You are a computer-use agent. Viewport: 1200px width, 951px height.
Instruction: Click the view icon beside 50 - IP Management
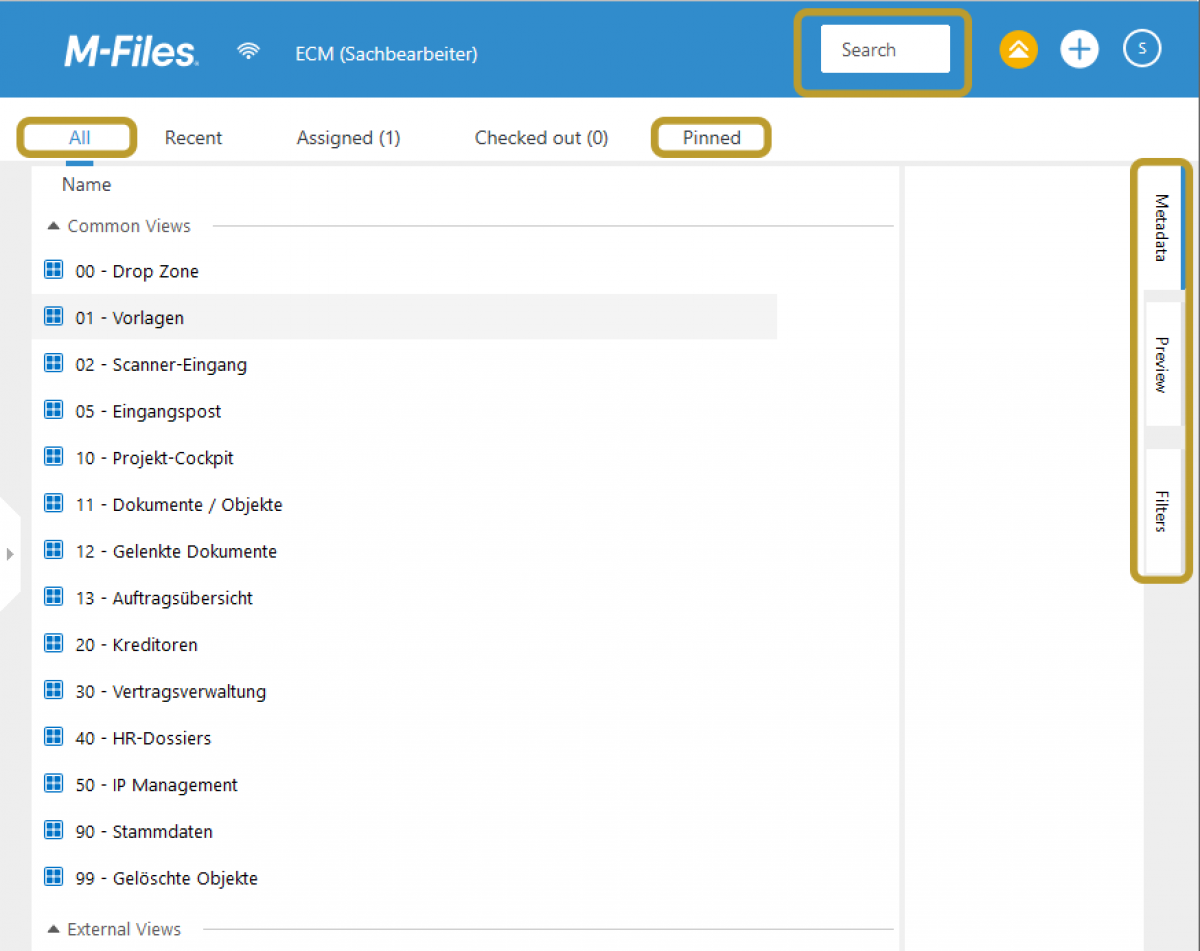tap(54, 784)
